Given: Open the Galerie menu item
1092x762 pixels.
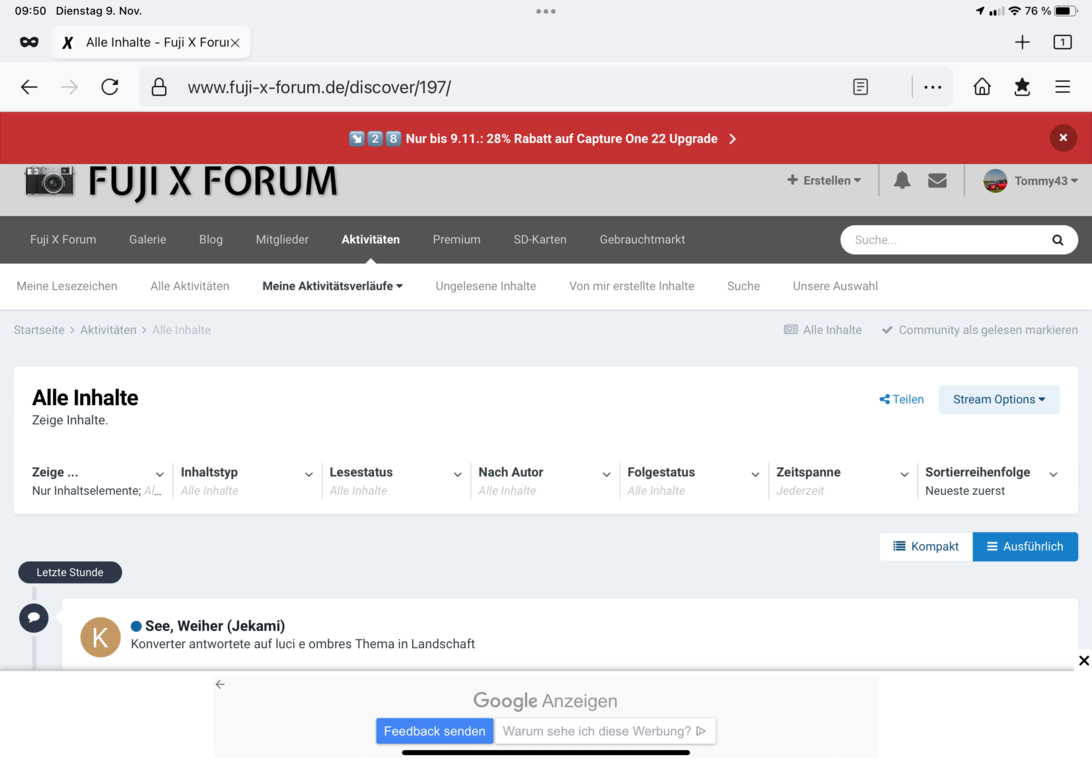Looking at the screenshot, I should coord(147,240).
